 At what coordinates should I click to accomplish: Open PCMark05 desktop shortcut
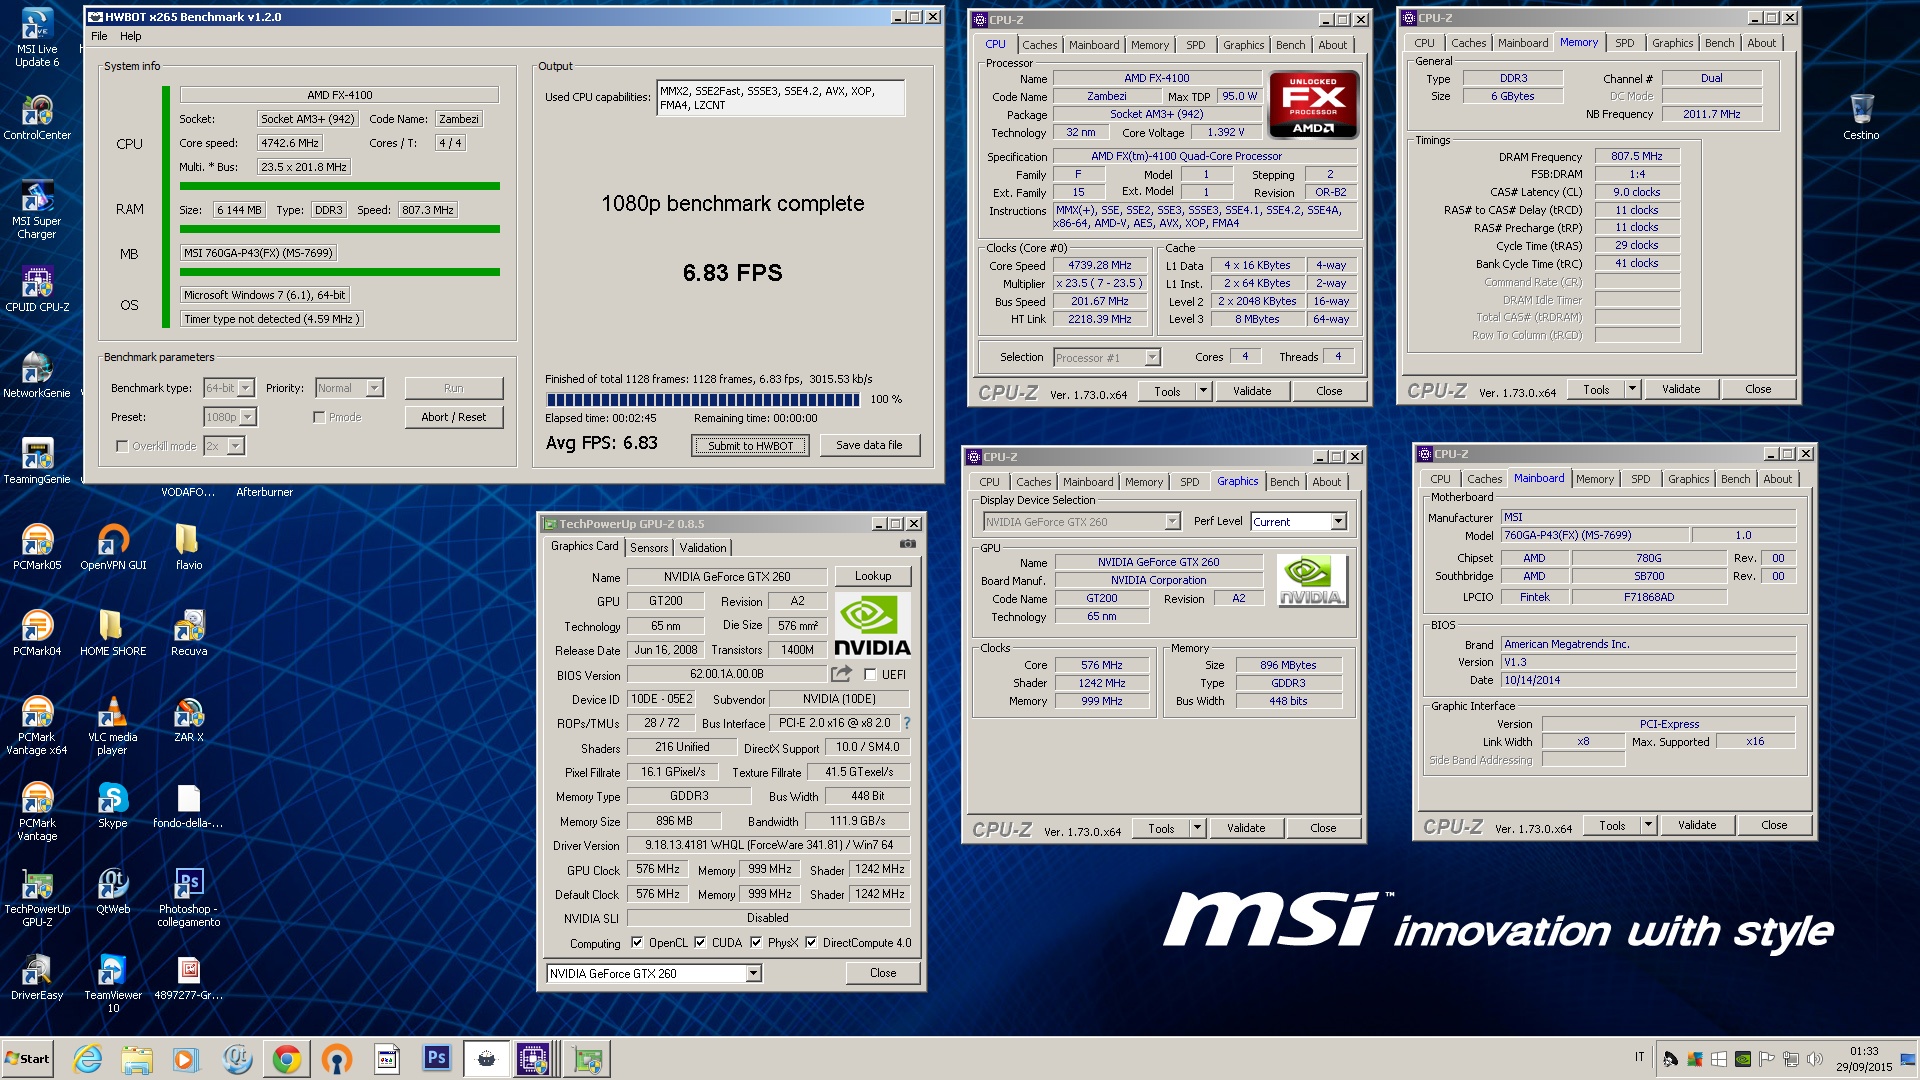click(x=37, y=548)
